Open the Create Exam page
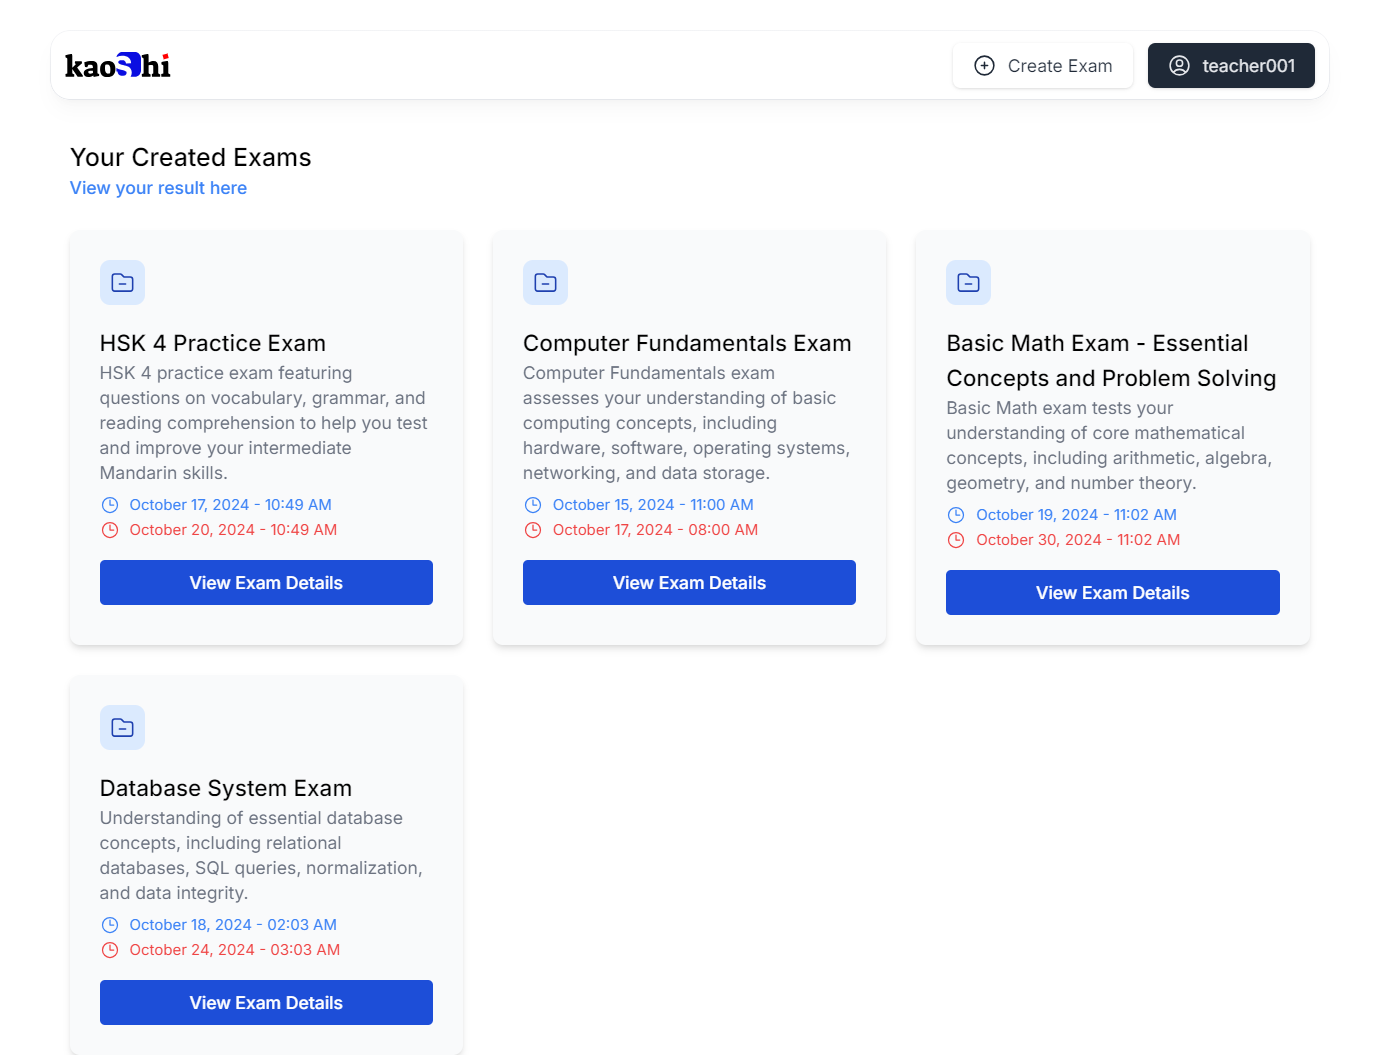1379x1055 pixels. 1043,66
